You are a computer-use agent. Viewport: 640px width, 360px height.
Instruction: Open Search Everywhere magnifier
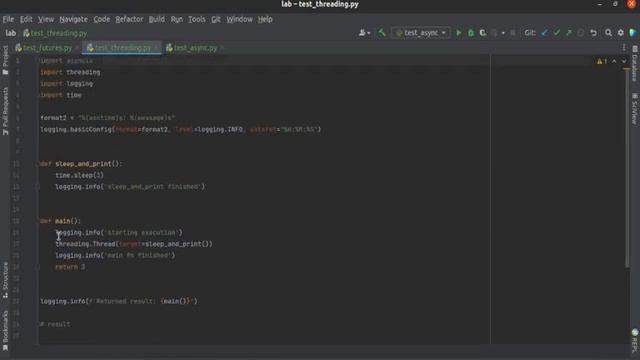coord(608,33)
